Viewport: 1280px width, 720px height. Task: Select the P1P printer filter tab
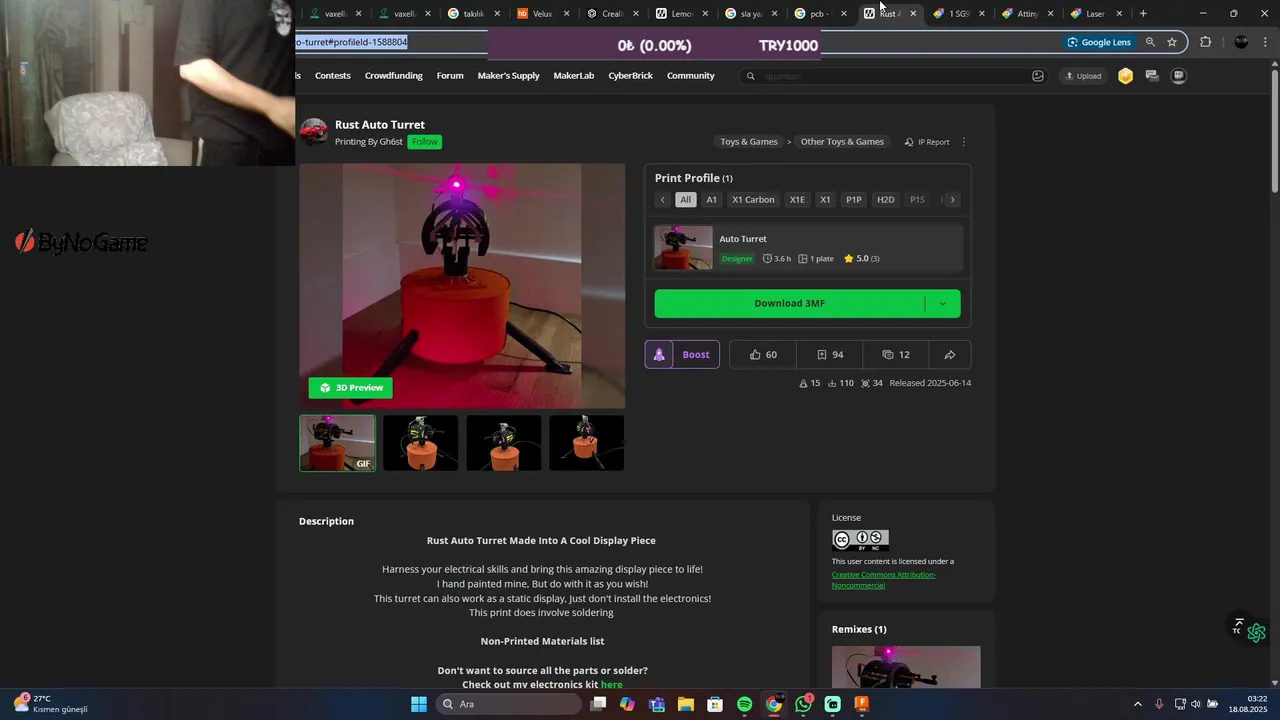click(854, 200)
